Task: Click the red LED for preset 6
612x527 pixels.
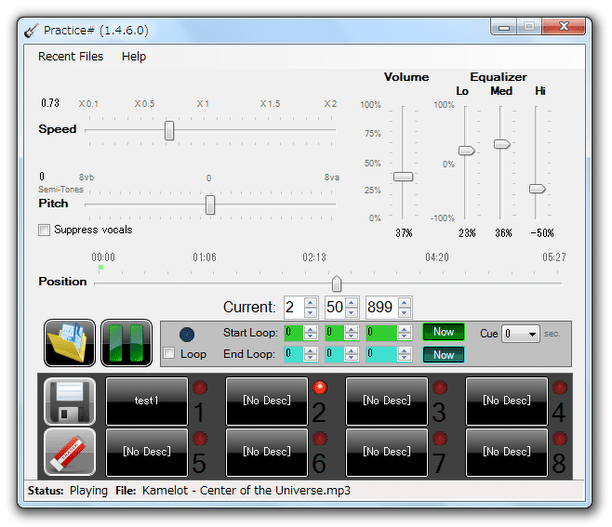Action: pos(320,438)
